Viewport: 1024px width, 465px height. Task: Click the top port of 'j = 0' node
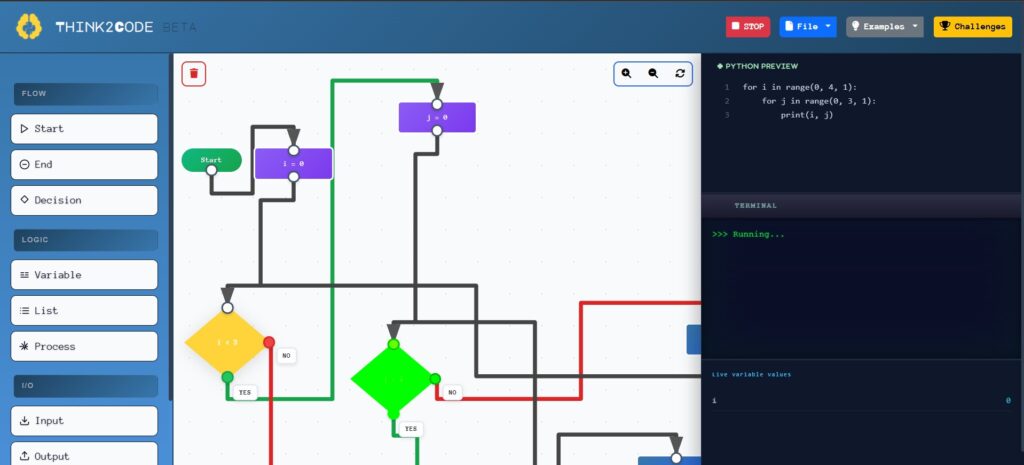pyautogui.click(x=437, y=104)
